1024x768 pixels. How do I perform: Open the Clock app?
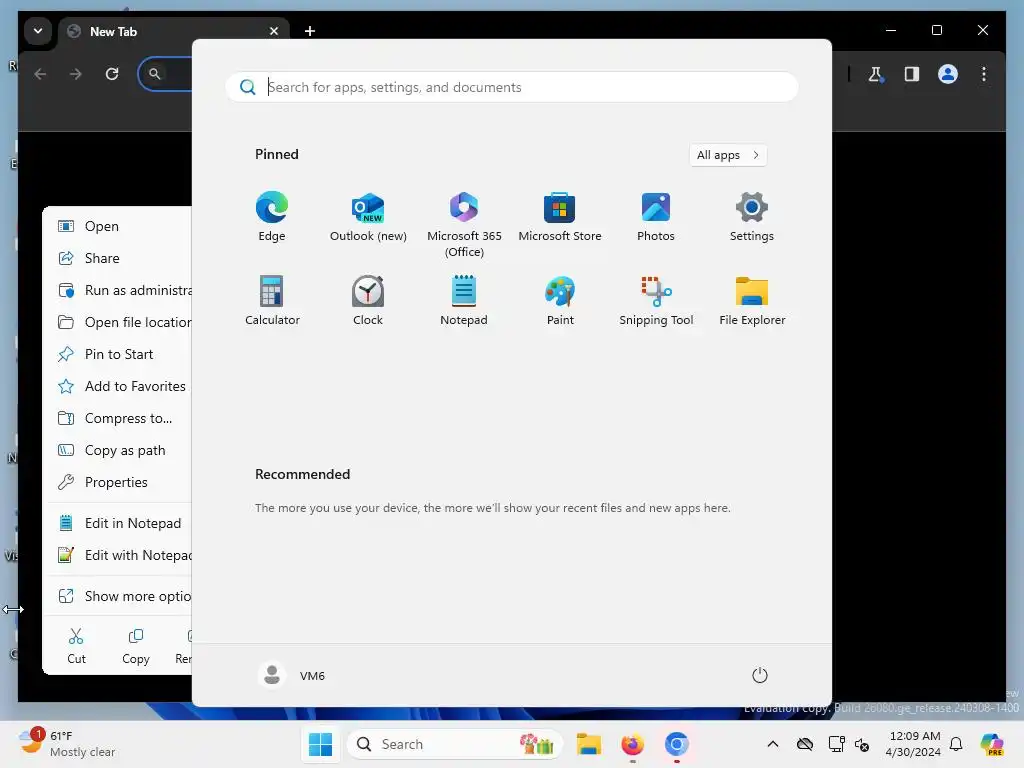368,301
